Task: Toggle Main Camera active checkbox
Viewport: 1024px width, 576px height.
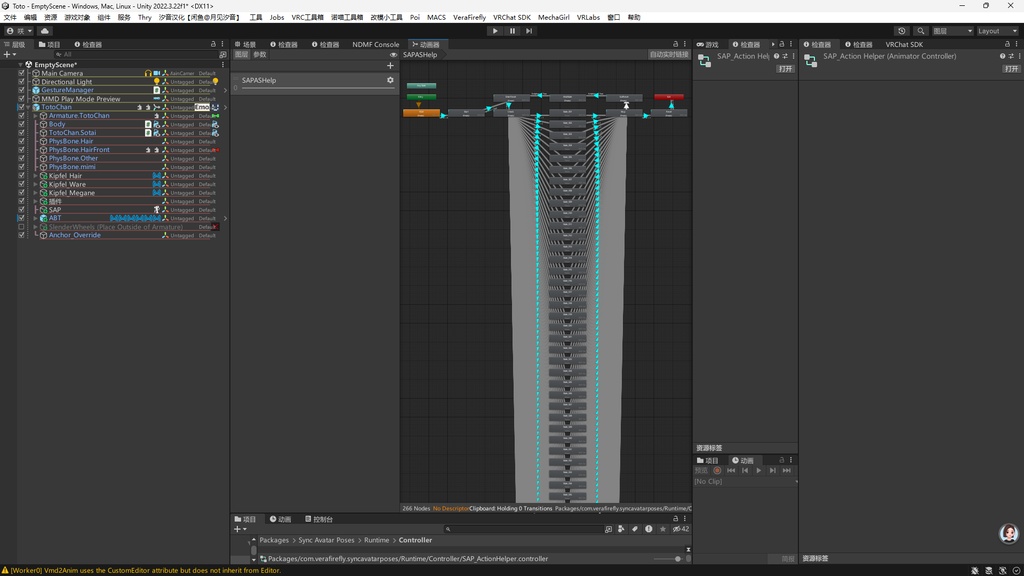Action: pyautogui.click(x=22, y=73)
